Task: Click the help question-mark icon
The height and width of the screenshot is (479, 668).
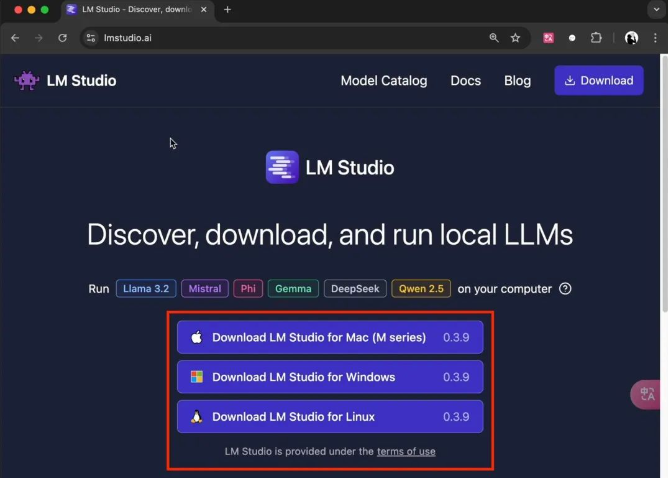Action: tap(565, 289)
